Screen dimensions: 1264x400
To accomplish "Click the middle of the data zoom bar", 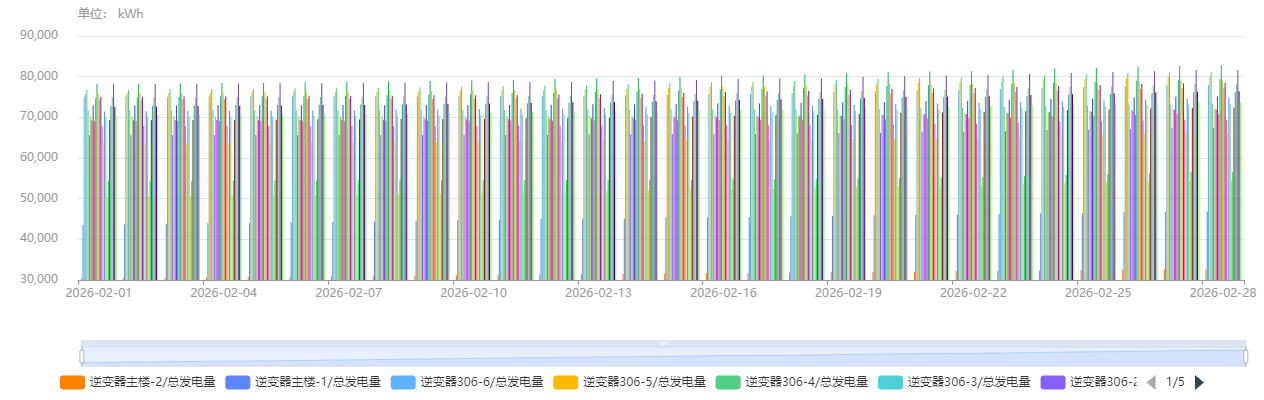I will (x=663, y=357).
